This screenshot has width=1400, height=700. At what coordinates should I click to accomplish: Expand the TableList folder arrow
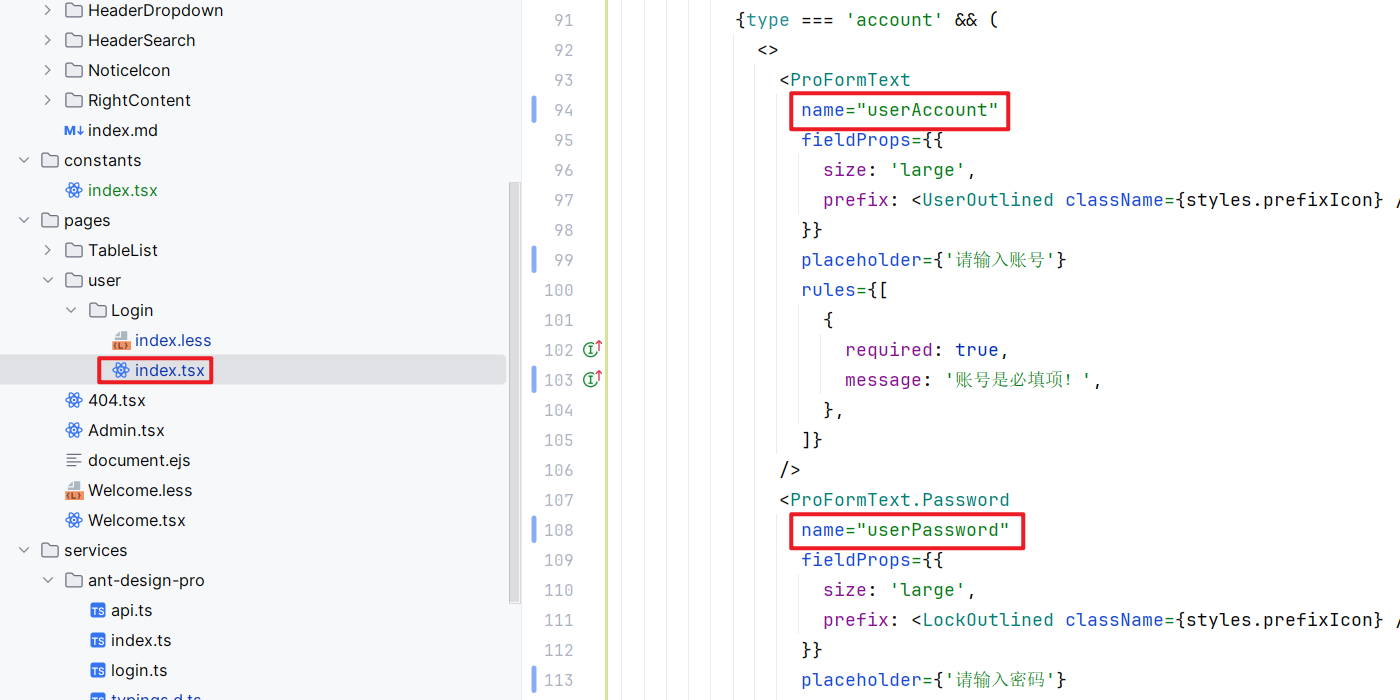(47, 250)
